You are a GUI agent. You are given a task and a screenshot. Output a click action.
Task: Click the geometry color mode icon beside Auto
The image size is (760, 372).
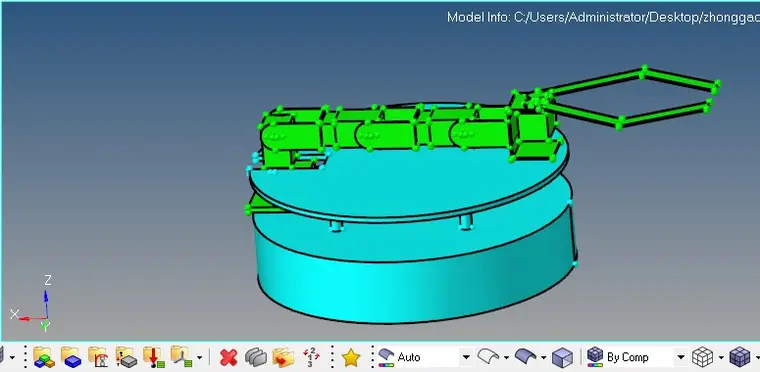pyautogui.click(x=386, y=357)
